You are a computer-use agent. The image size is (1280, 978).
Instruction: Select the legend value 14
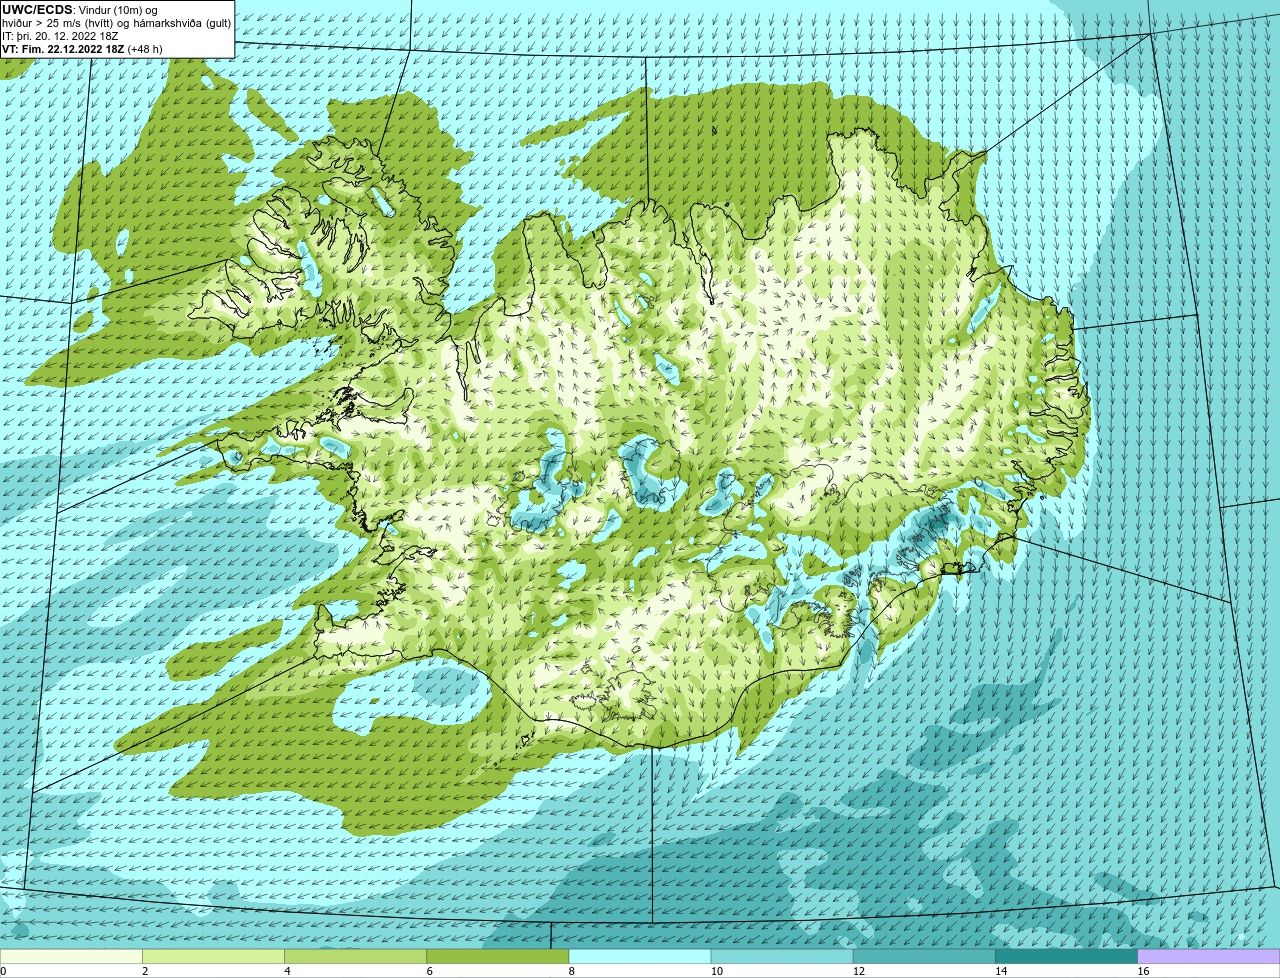pyautogui.click(x=1000, y=971)
